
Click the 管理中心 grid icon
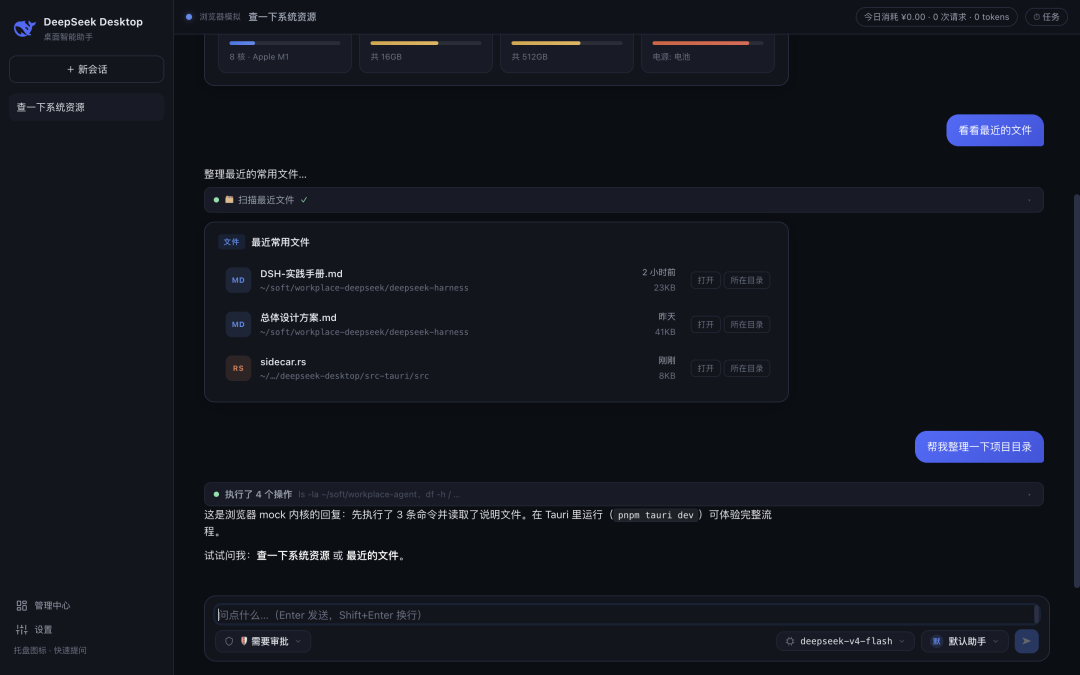coord(22,605)
